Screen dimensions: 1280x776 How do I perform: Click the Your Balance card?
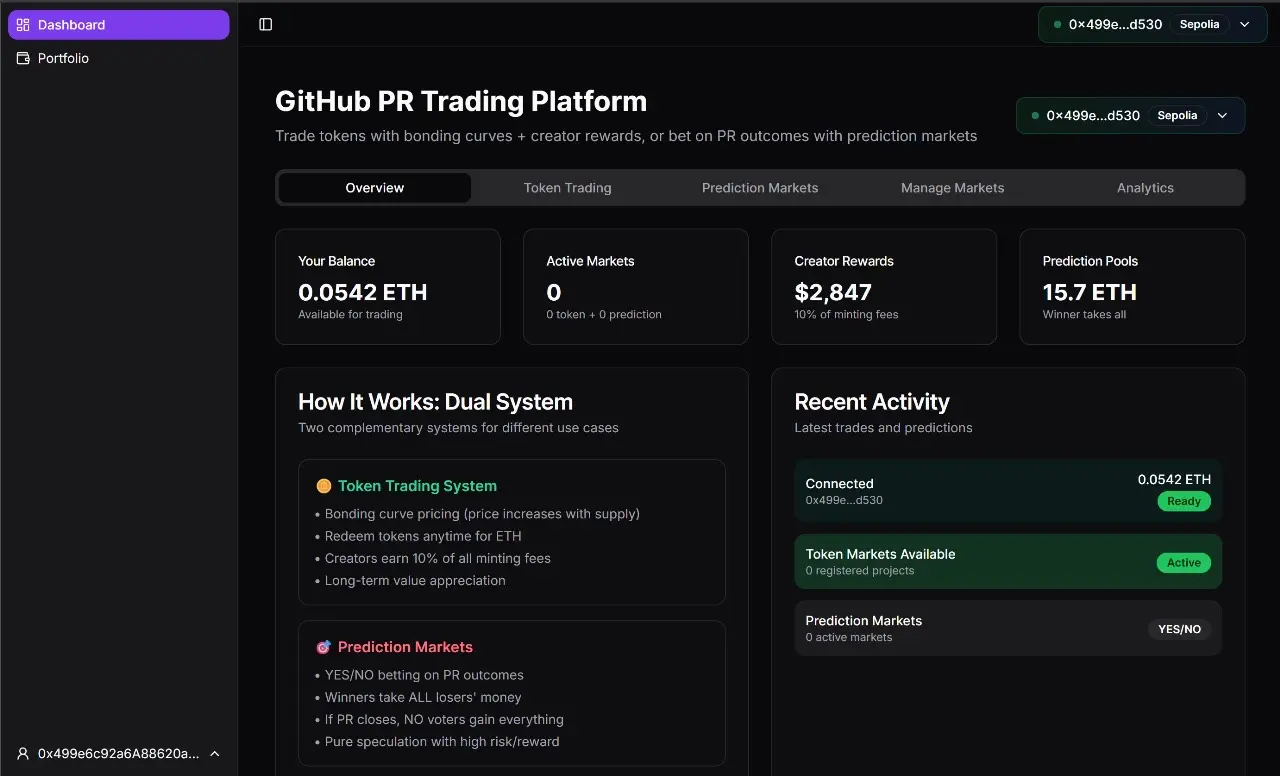(388, 287)
